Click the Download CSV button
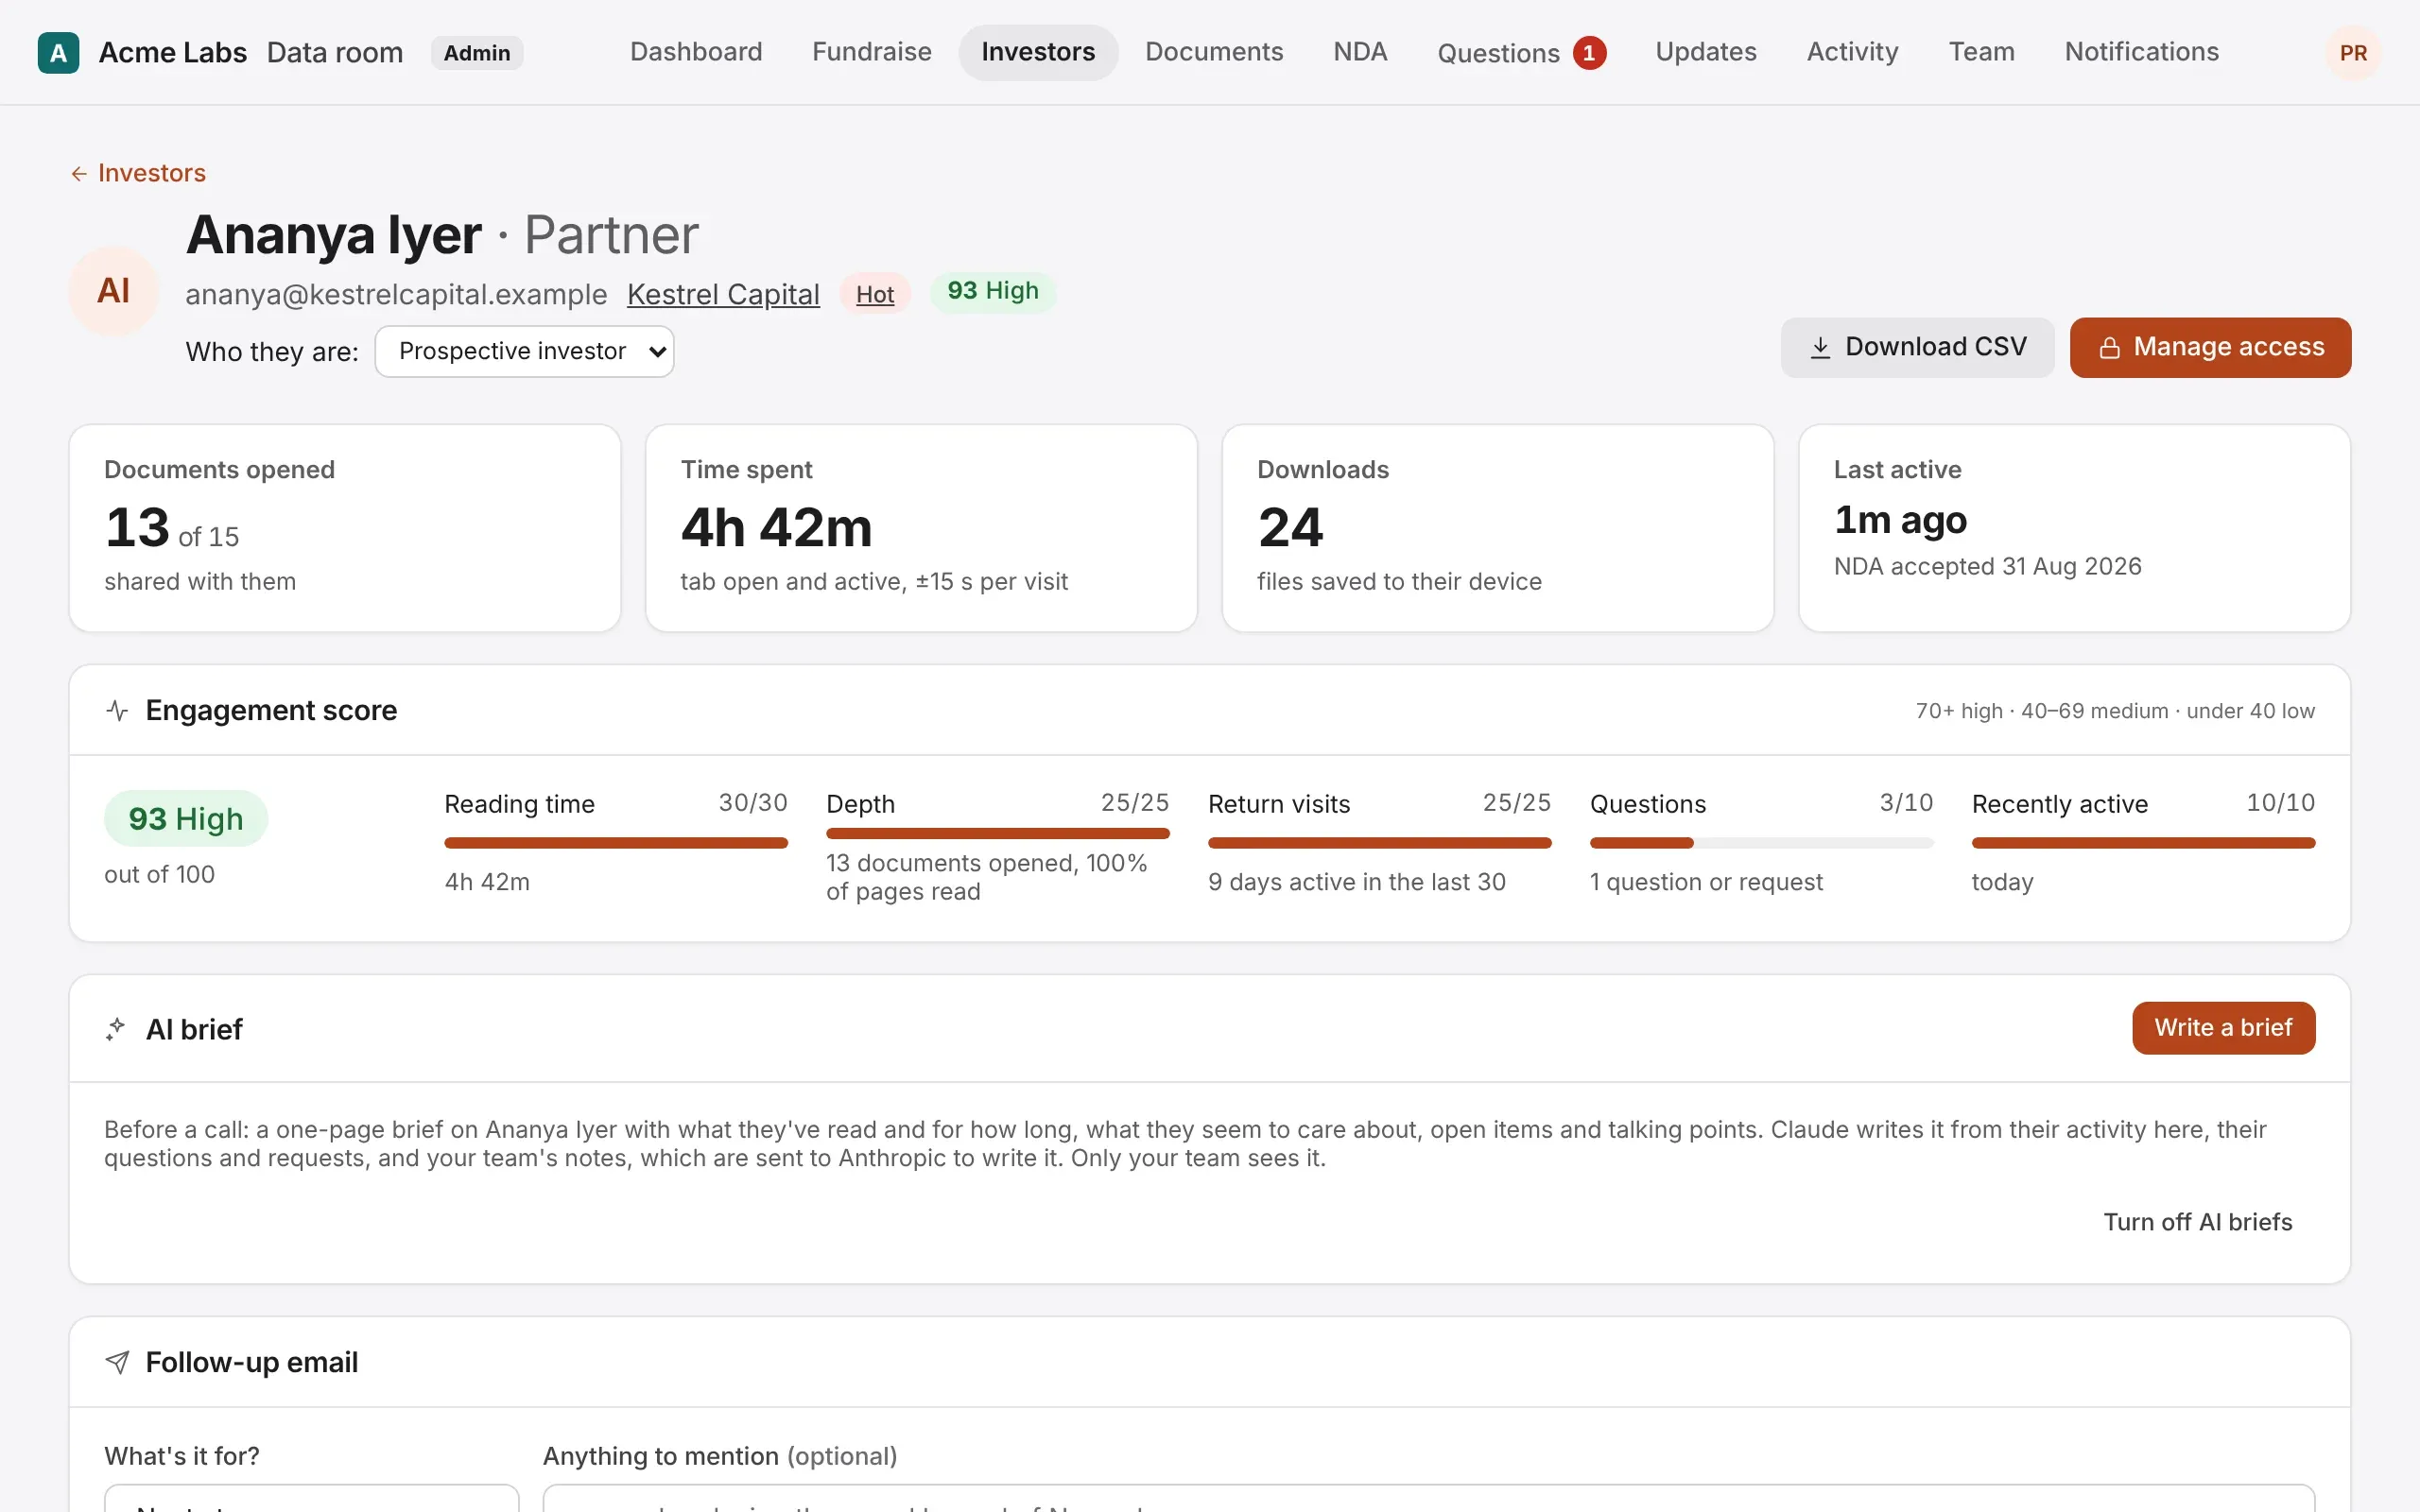The image size is (2420, 1512). coord(1917,348)
